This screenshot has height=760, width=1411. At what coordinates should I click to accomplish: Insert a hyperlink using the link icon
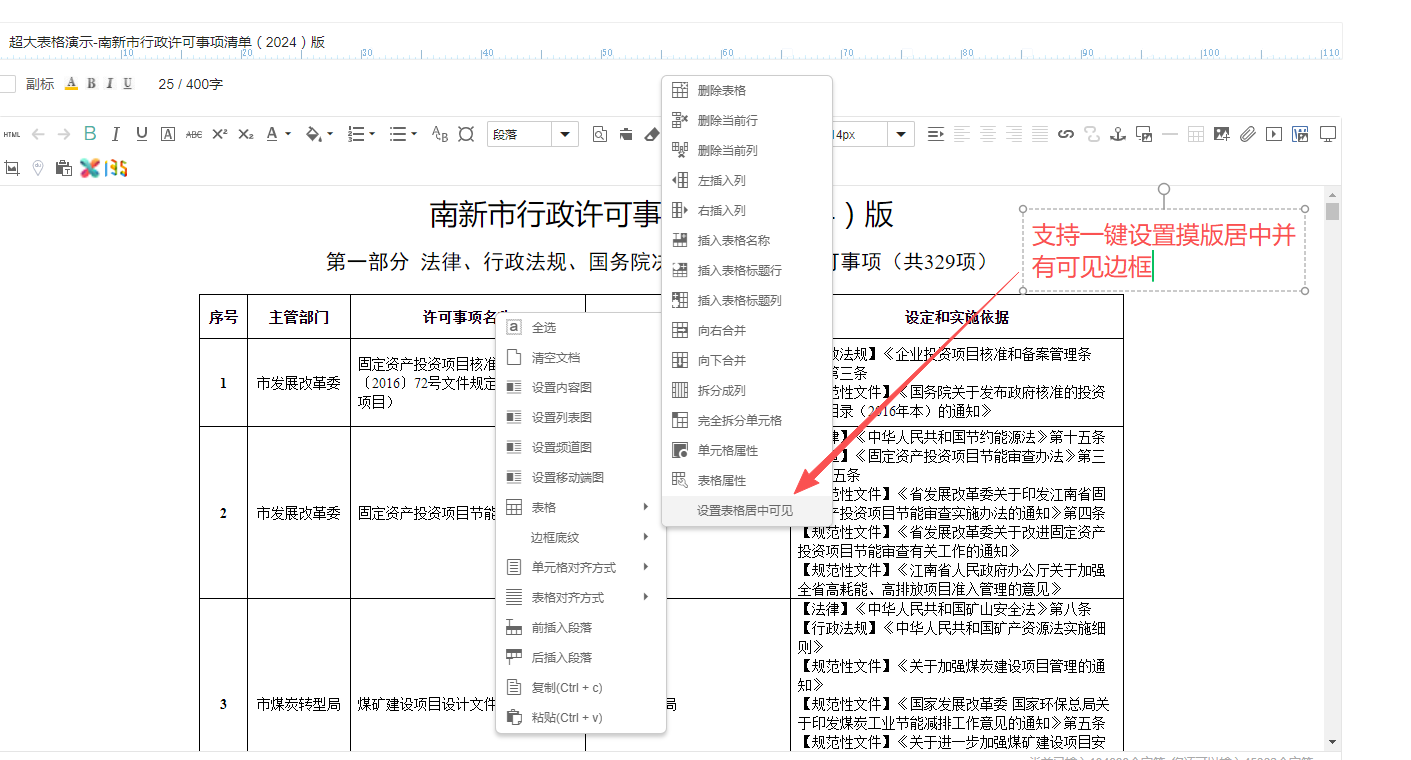1066,134
